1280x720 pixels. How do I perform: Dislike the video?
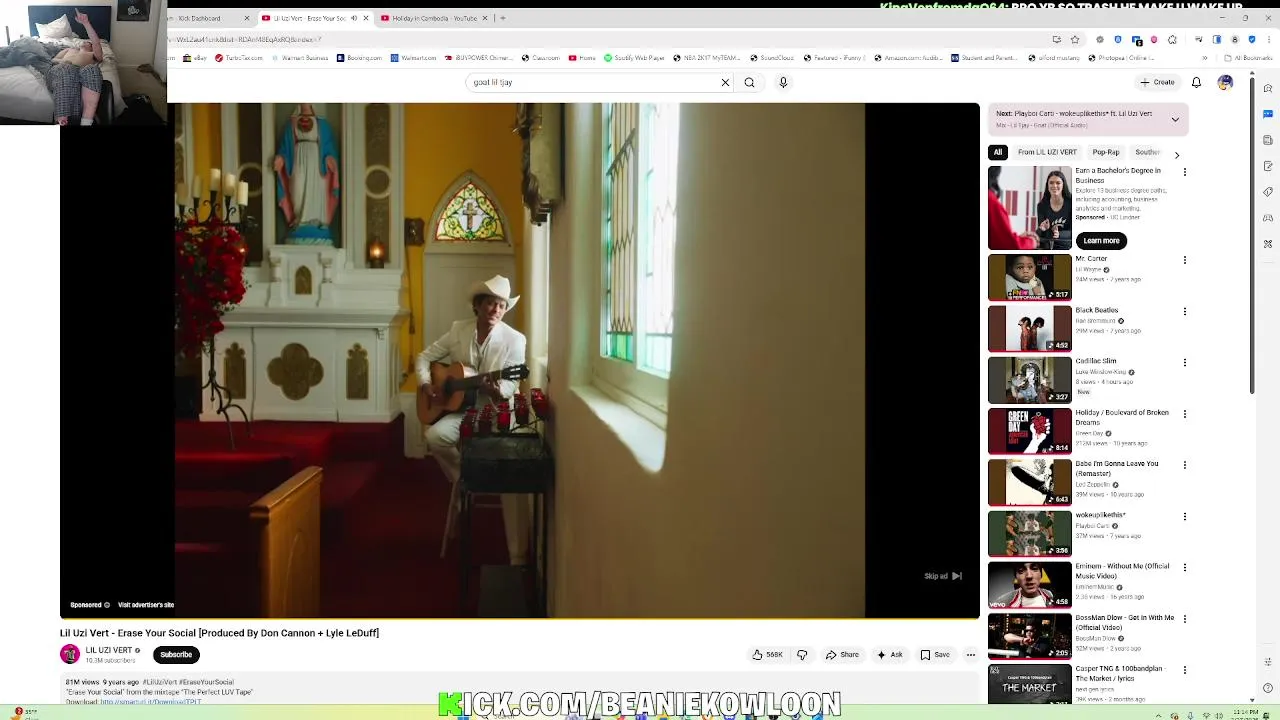click(801, 655)
